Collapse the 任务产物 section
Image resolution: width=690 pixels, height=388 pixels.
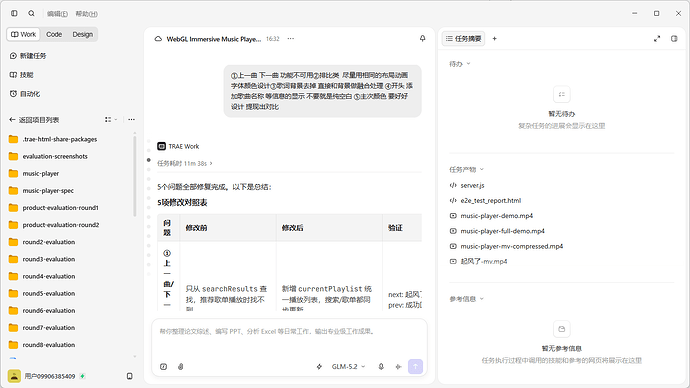466,169
